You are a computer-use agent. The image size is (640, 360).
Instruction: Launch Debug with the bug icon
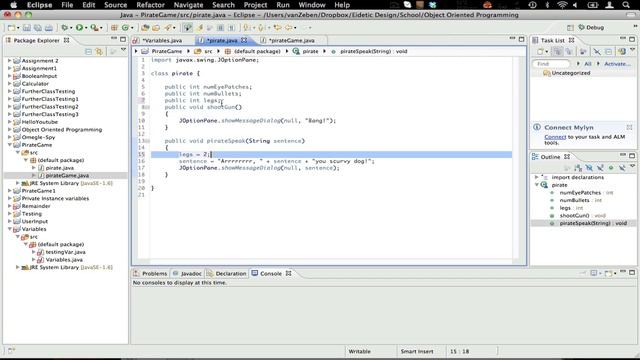64,28
